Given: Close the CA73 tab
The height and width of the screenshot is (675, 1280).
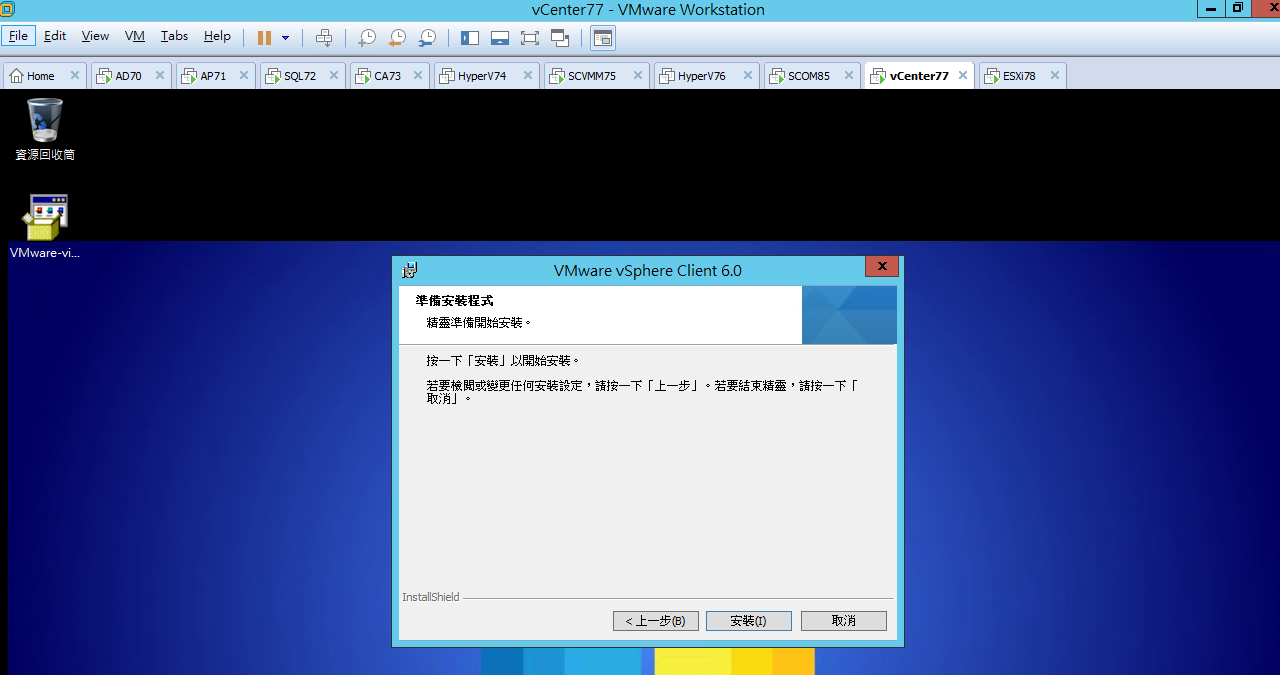Looking at the screenshot, I should pos(418,75).
